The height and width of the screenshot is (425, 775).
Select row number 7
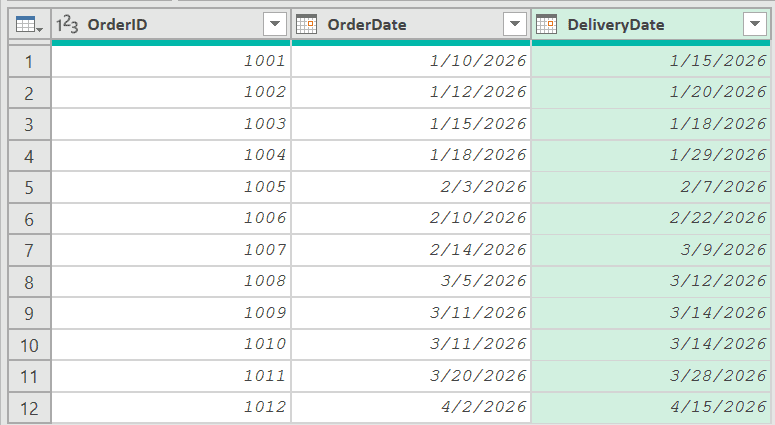pos(29,251)
